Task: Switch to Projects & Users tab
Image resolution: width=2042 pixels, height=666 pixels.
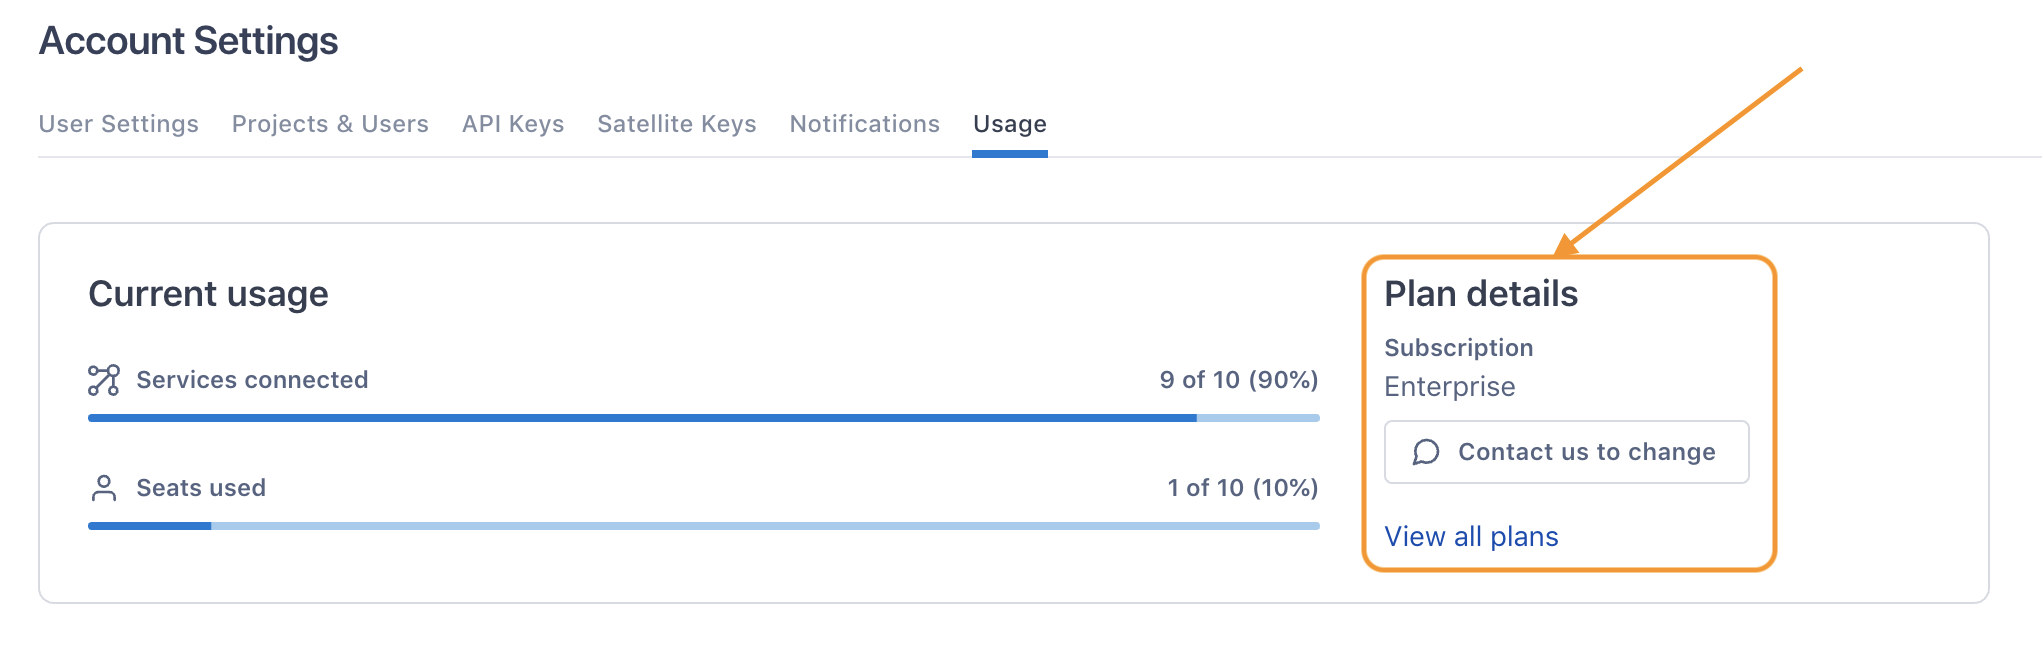Action: pyautogui.click(x=330, y=124)
